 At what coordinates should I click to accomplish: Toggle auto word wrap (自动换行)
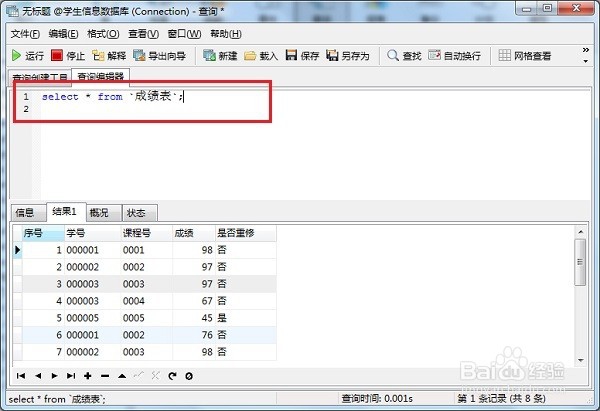click(454, 56)
